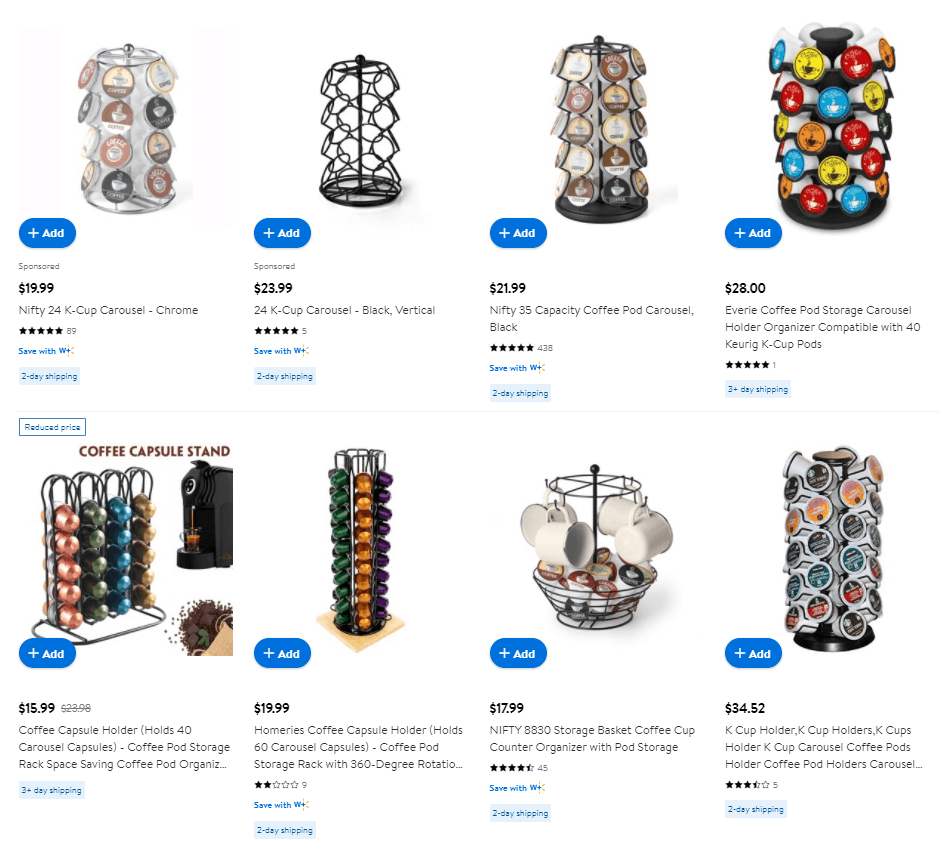Add the 24 K-Cup Carousel Black Vertical
The width and height of the screenshot is (939, 843).
283,233
